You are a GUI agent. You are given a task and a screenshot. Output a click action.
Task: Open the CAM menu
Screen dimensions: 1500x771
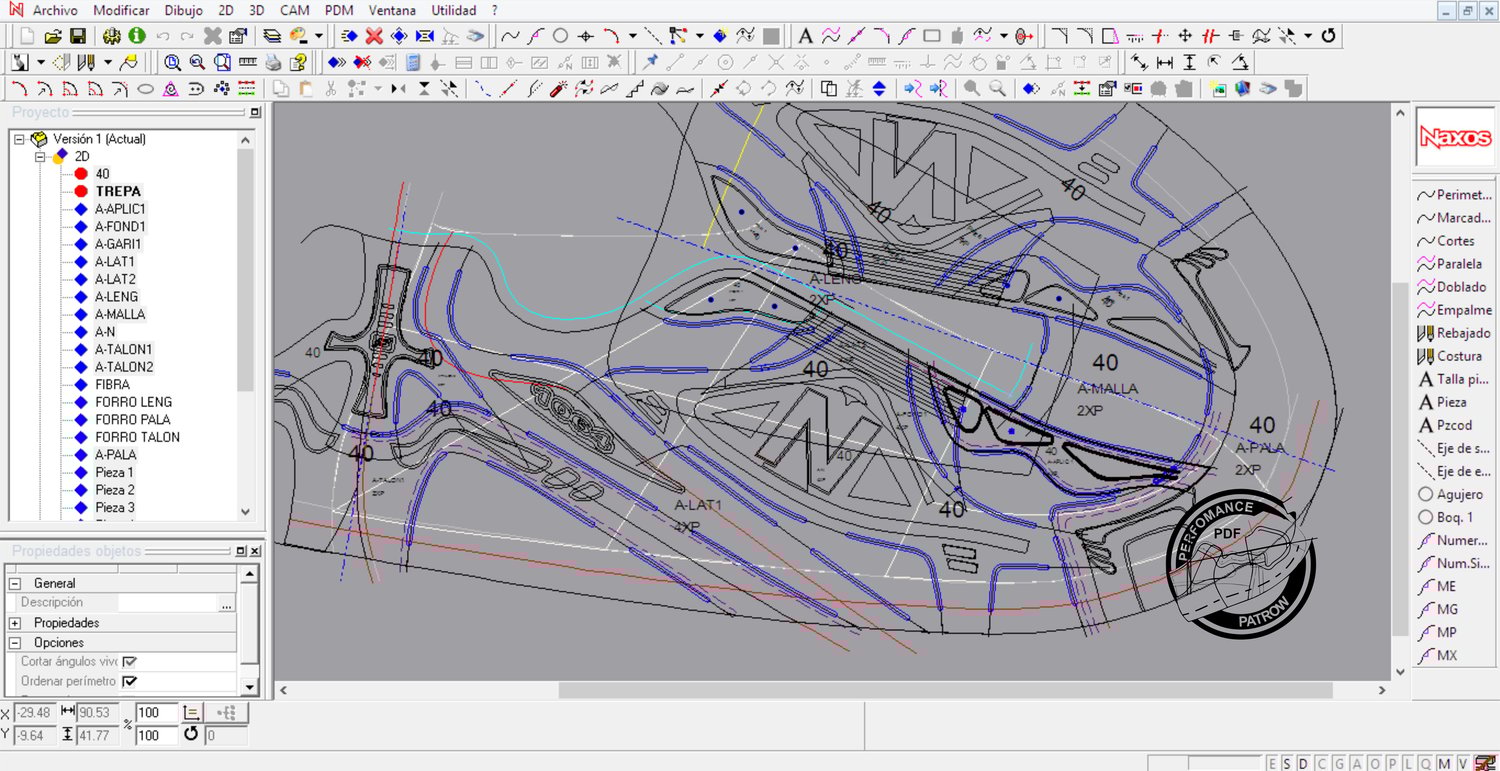coord(294,10)
